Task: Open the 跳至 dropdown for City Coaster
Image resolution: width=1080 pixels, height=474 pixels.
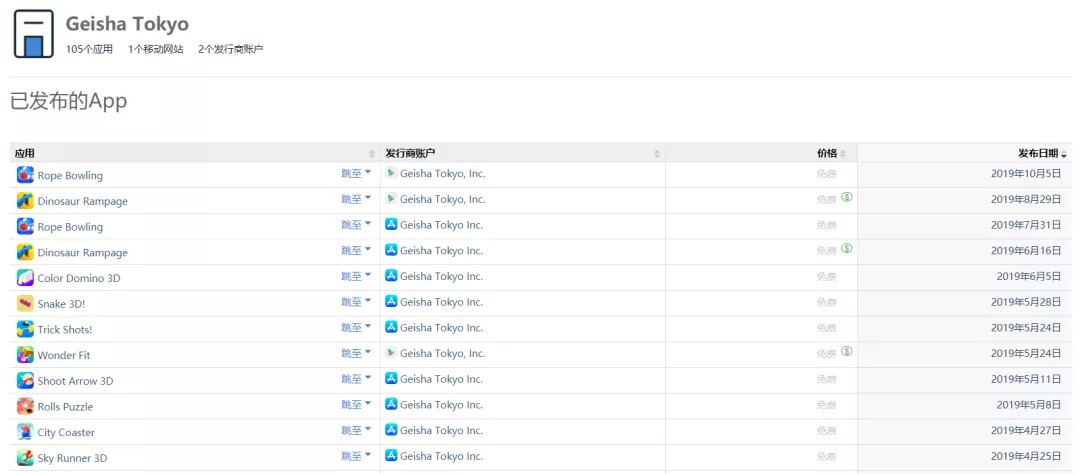Action: pyautogui.click(x=356, y=431)
